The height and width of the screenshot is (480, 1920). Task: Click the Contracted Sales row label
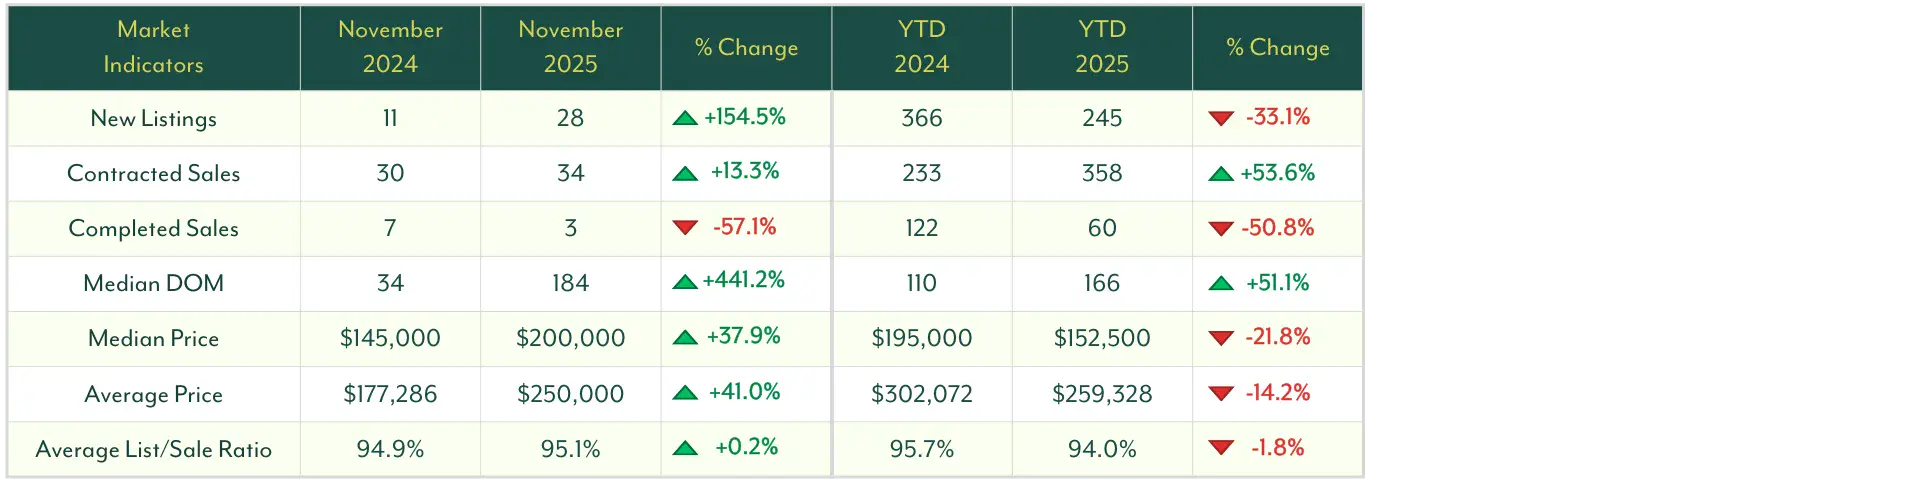[153, 173]
